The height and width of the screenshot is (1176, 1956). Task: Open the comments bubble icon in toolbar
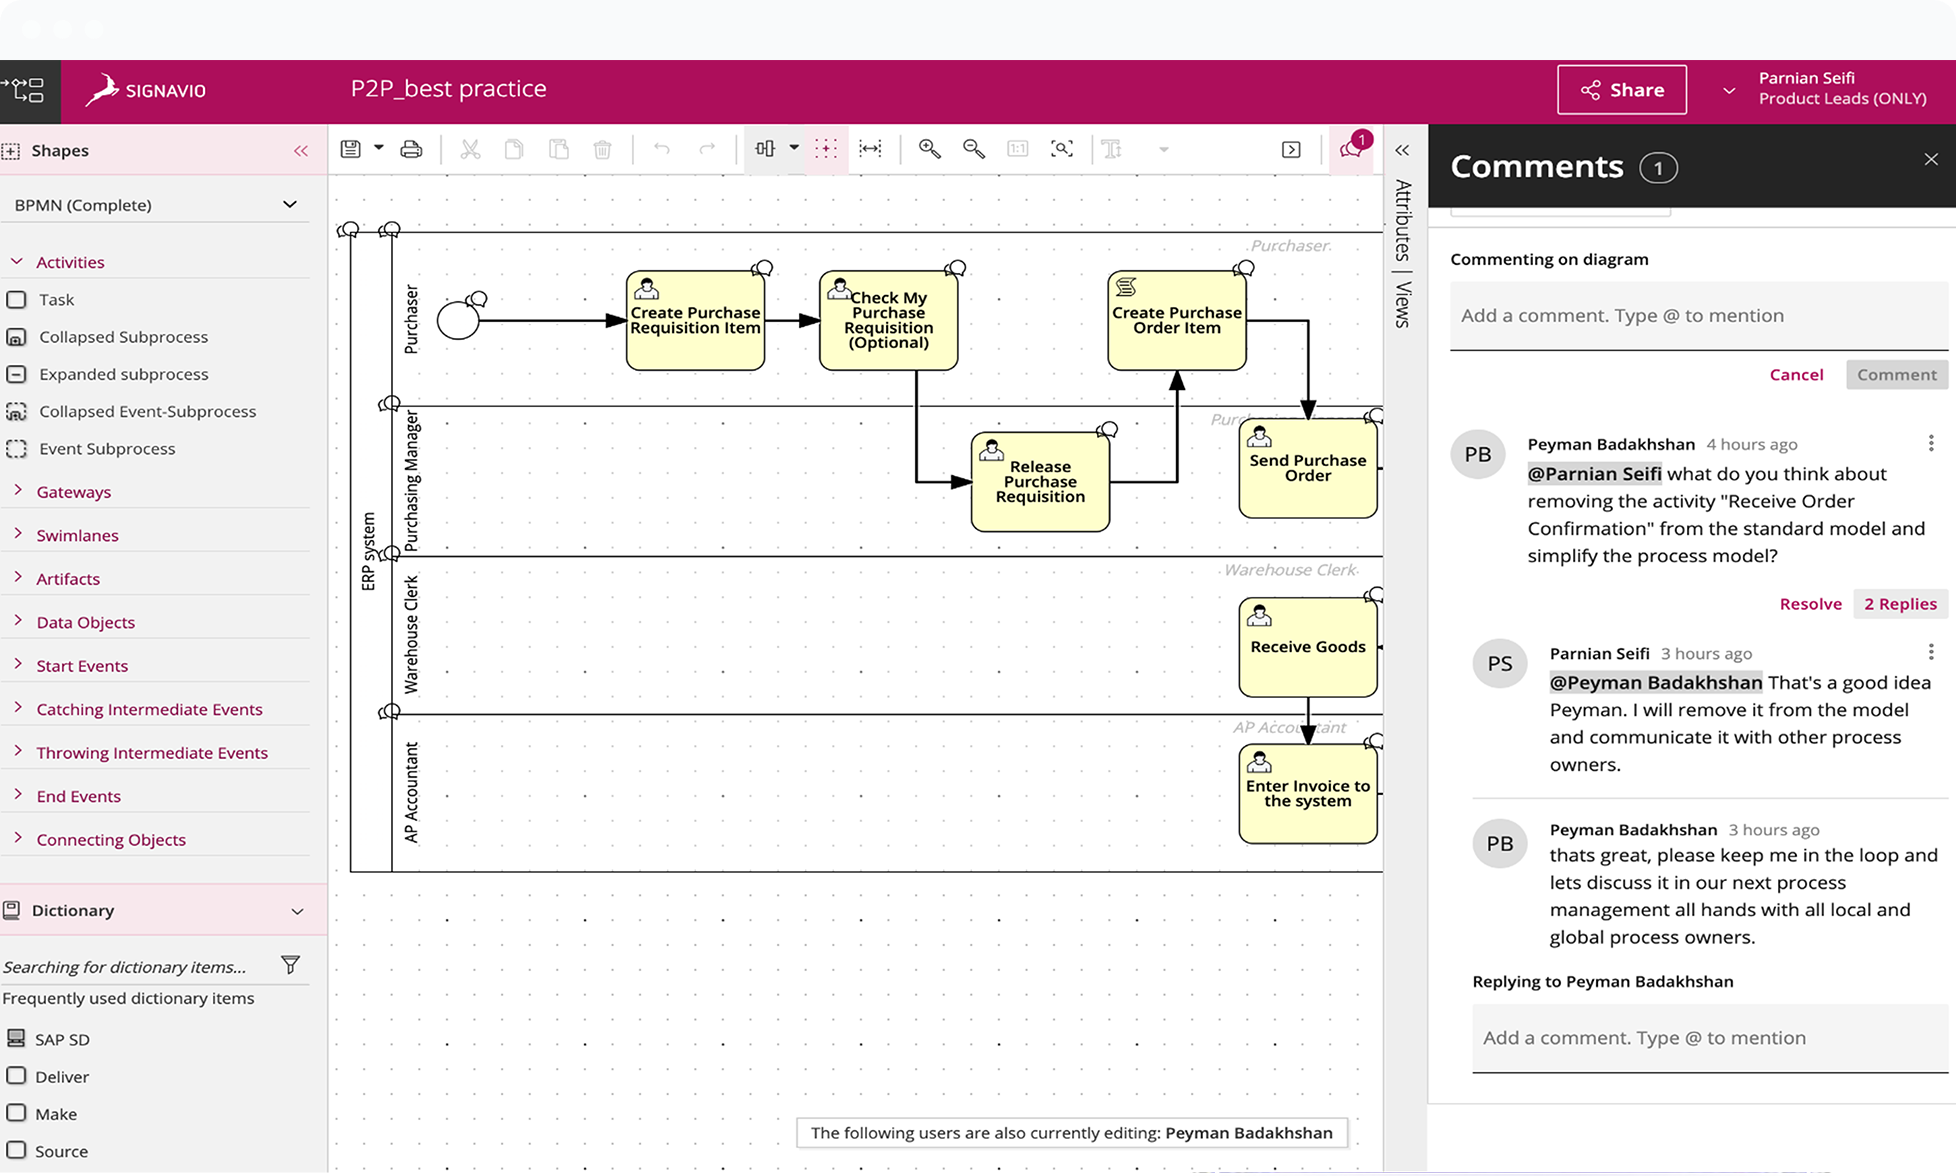tap(1350, 148)
